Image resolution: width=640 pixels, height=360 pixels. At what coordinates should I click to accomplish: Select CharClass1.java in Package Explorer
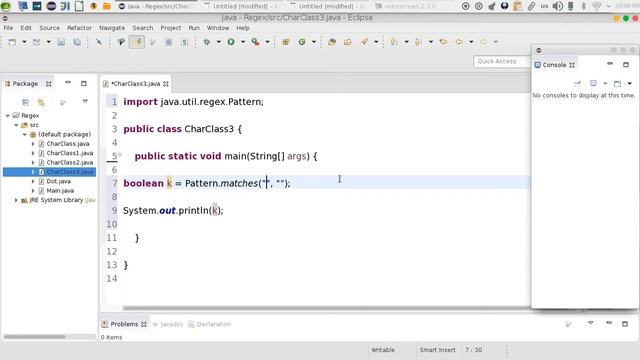70,153
